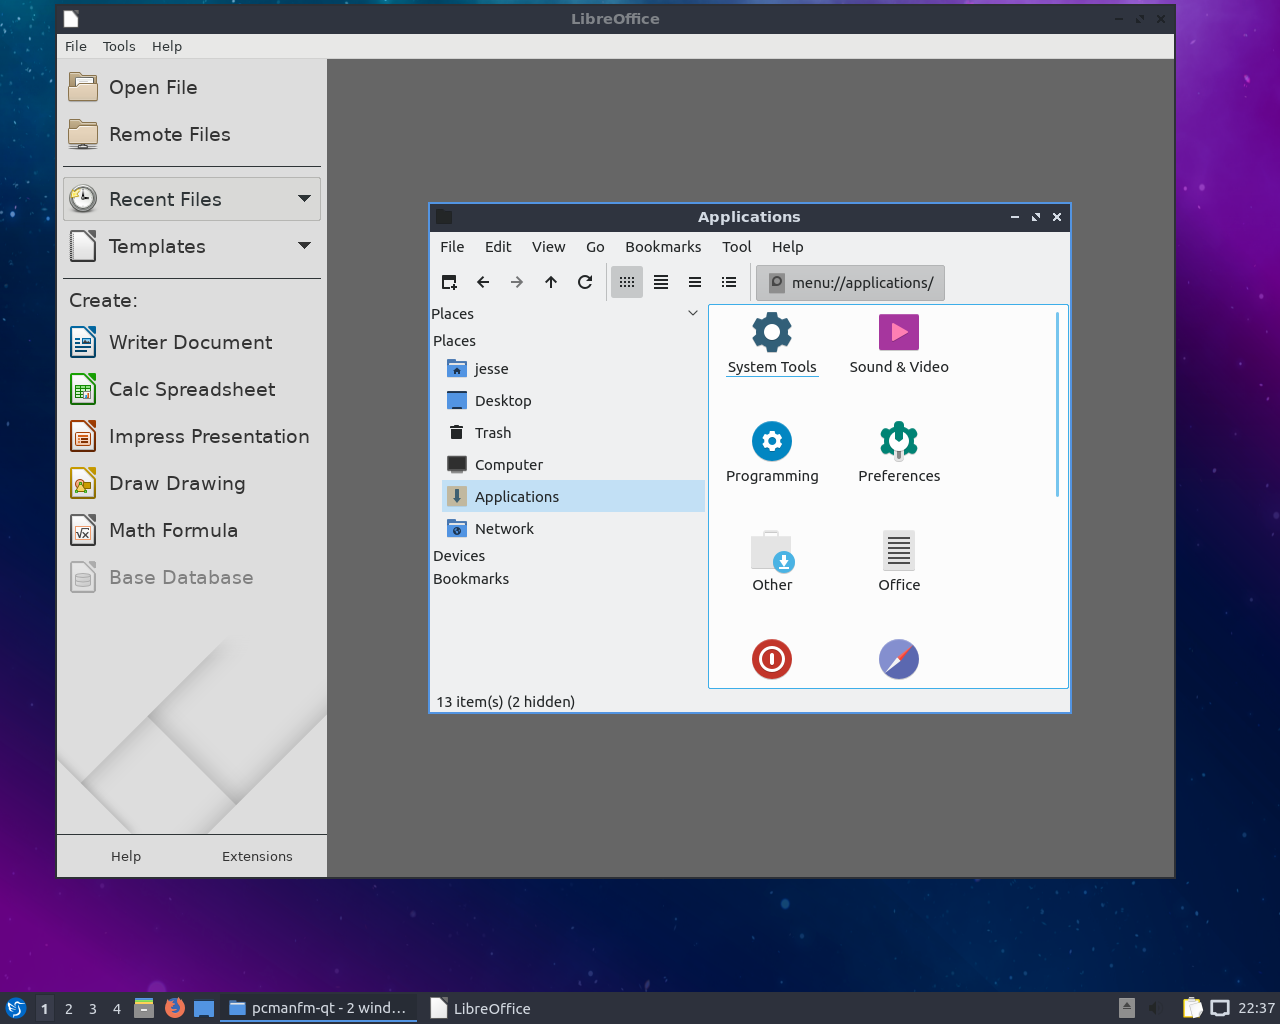Open the Office category icon
1280x1024 pixels.
tap(899, 562)
